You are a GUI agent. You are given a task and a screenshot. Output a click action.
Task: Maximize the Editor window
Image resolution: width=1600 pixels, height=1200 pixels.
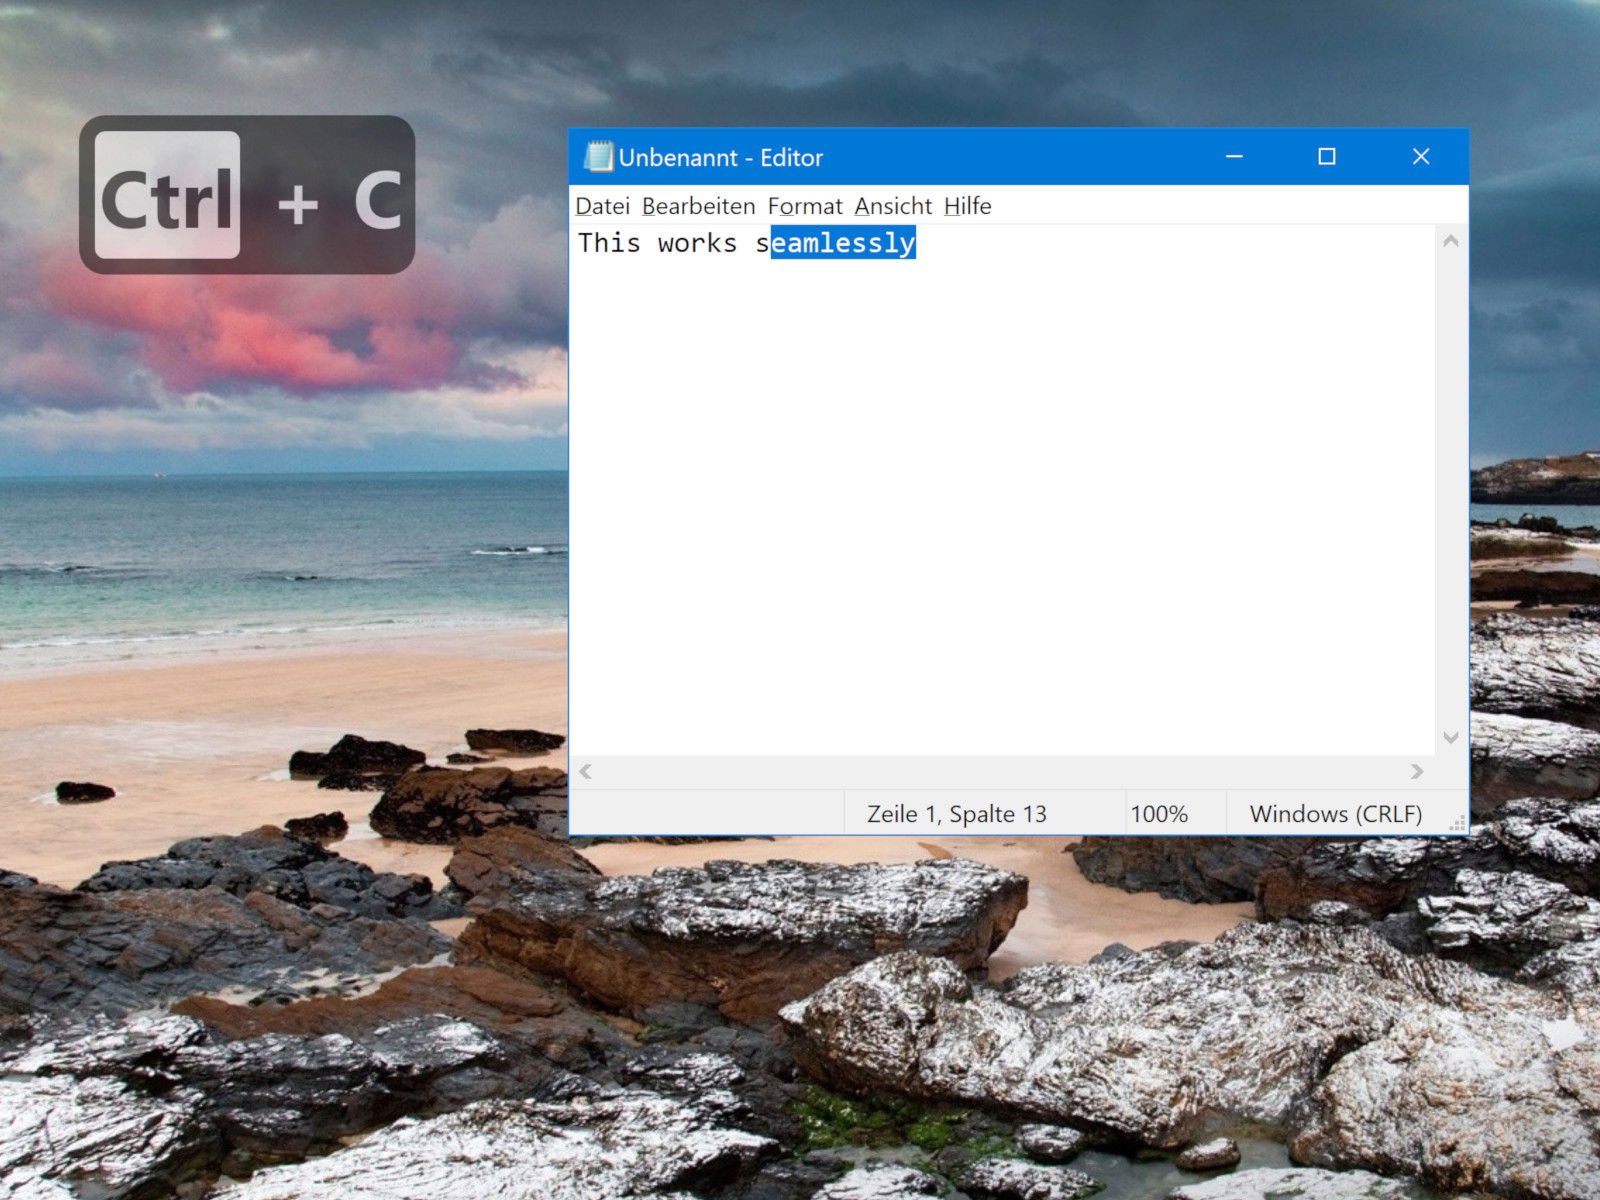click(x=1327, y=156)
